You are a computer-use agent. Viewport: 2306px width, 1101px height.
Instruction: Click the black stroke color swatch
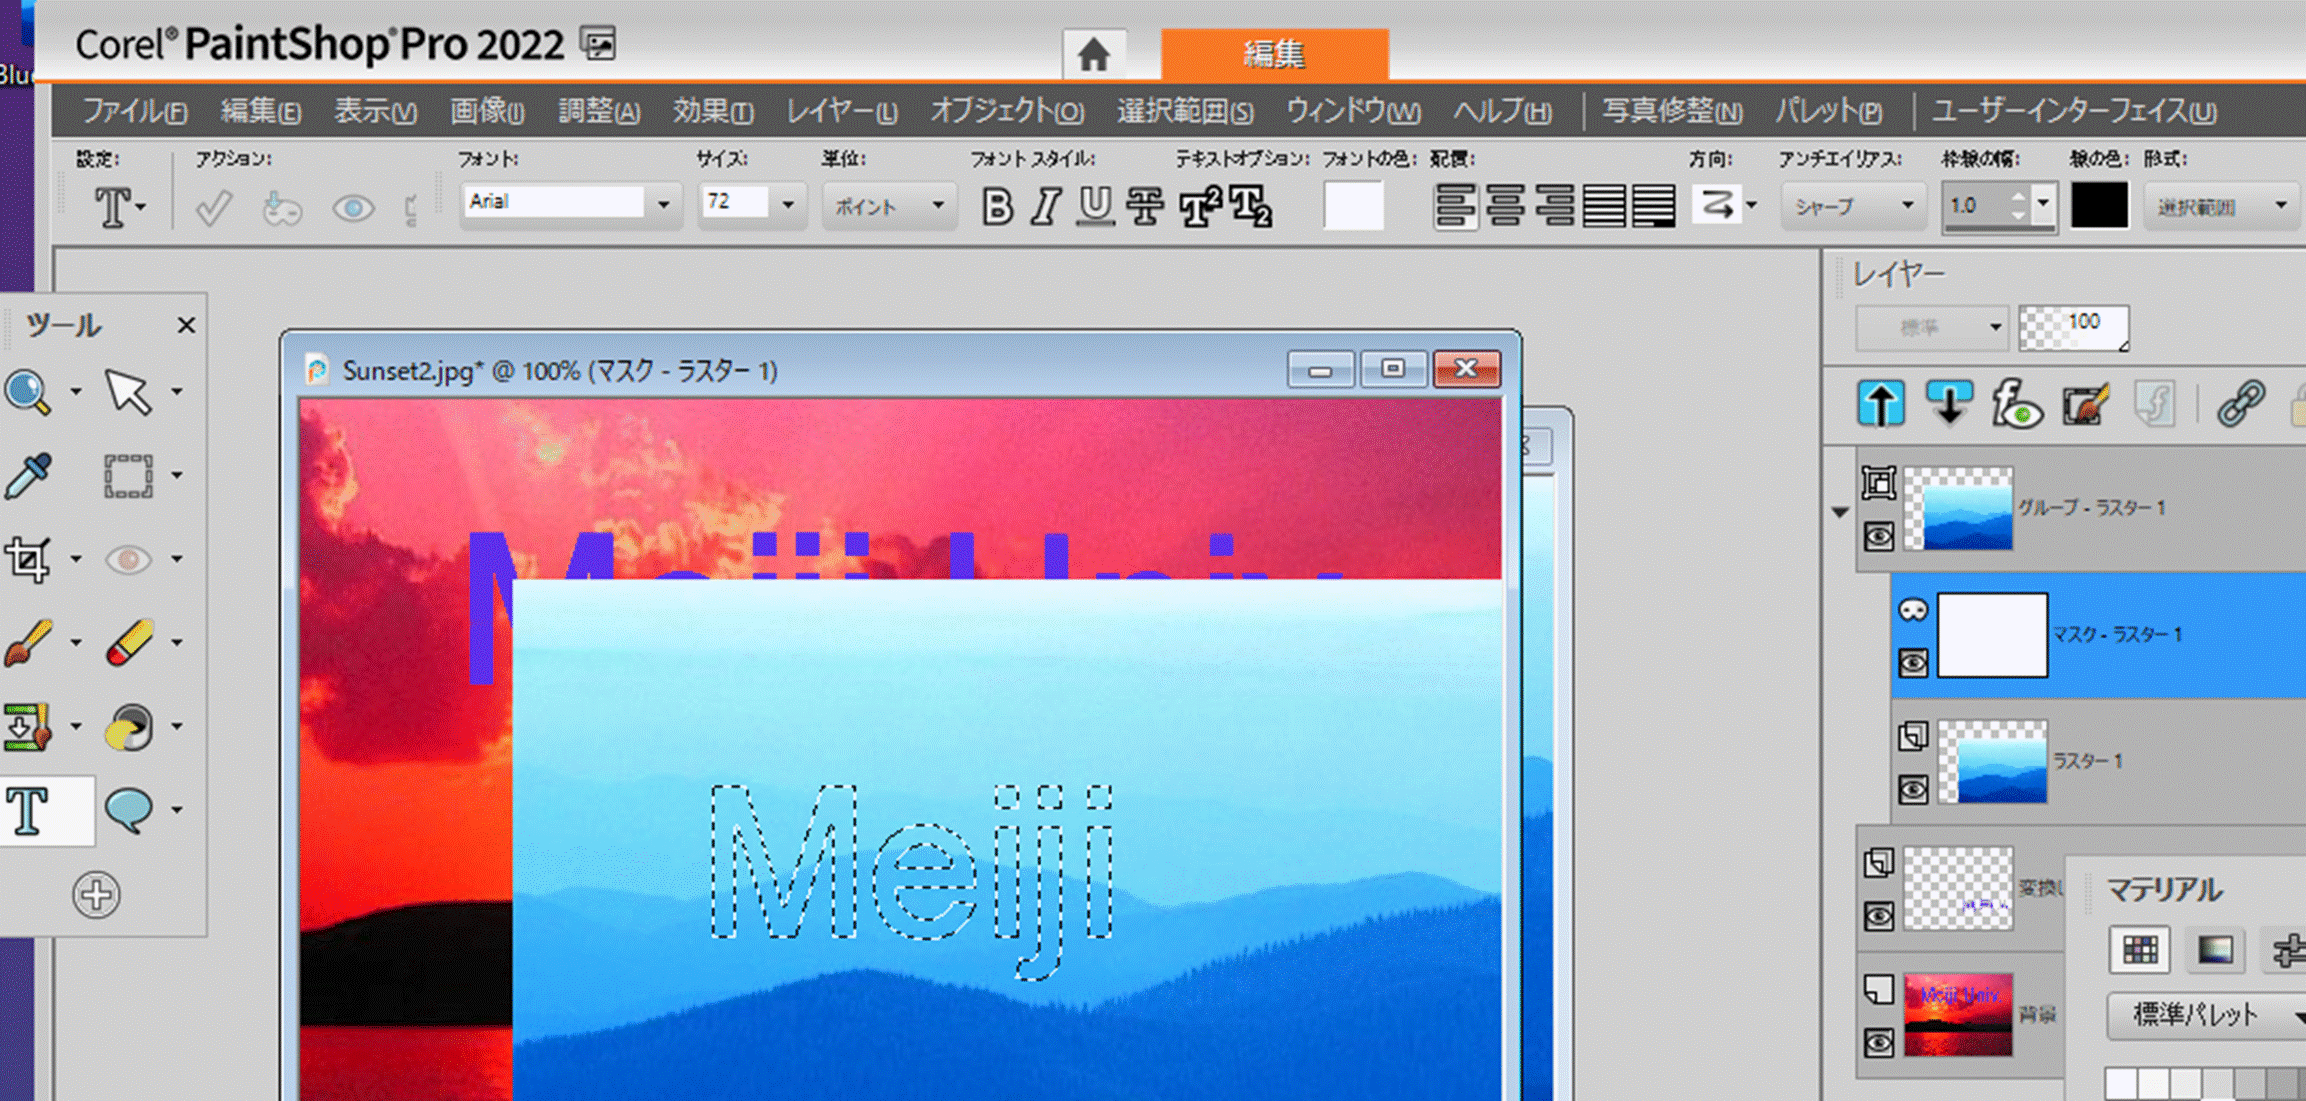2098,206
